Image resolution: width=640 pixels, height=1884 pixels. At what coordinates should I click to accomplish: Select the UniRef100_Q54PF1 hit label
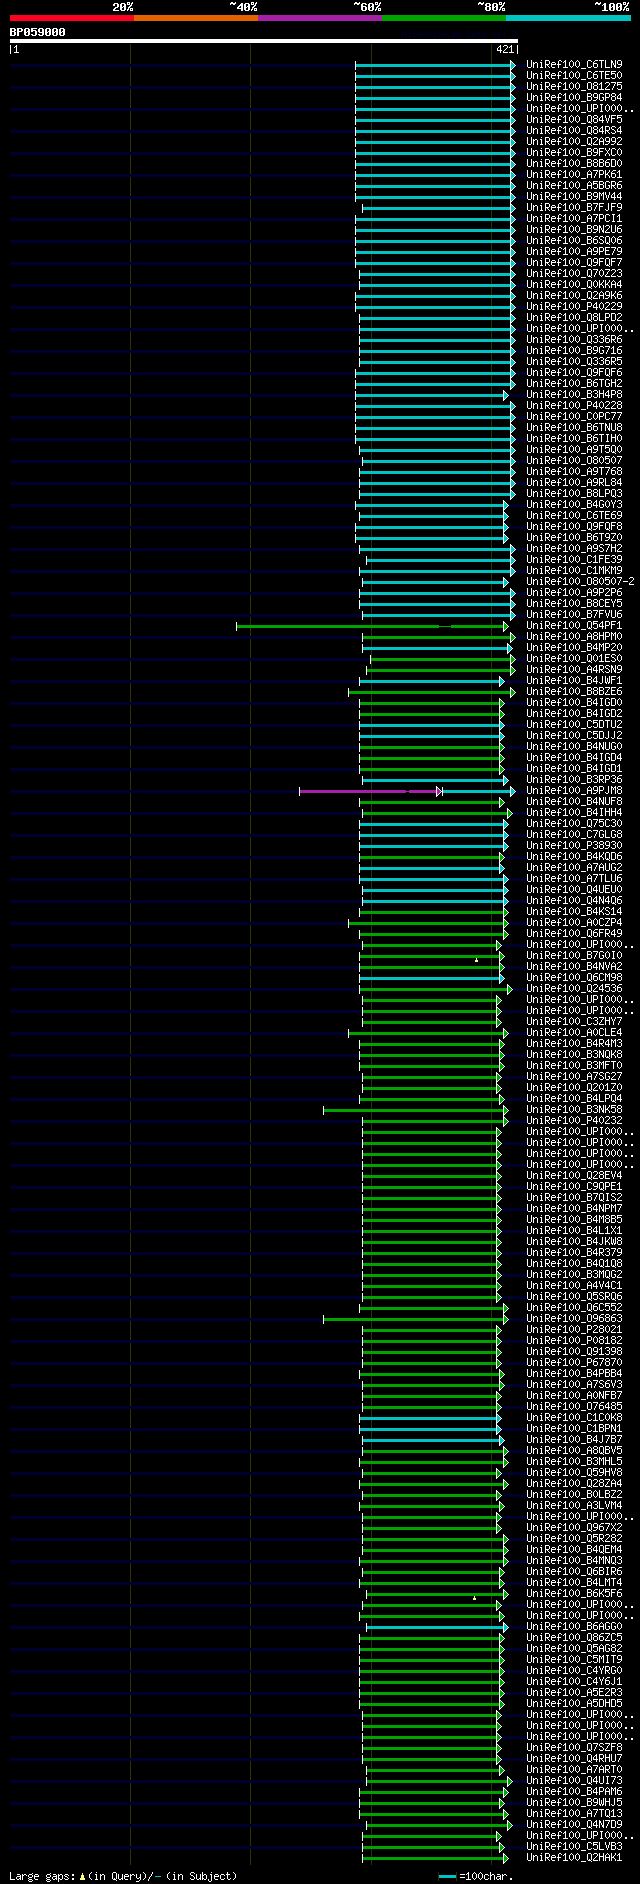point(574,625)
